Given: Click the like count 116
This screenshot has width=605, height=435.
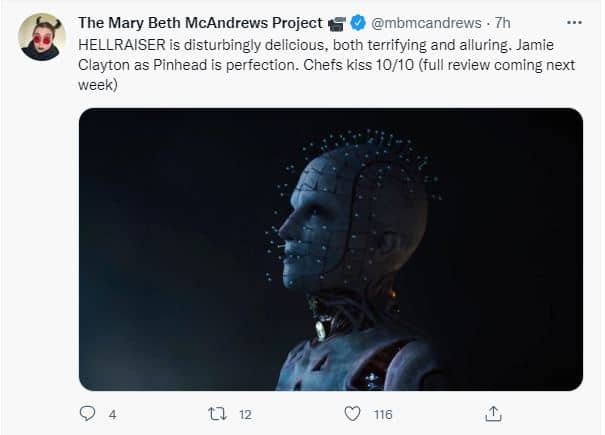Looking at the screenshot, I should (383, 415).
